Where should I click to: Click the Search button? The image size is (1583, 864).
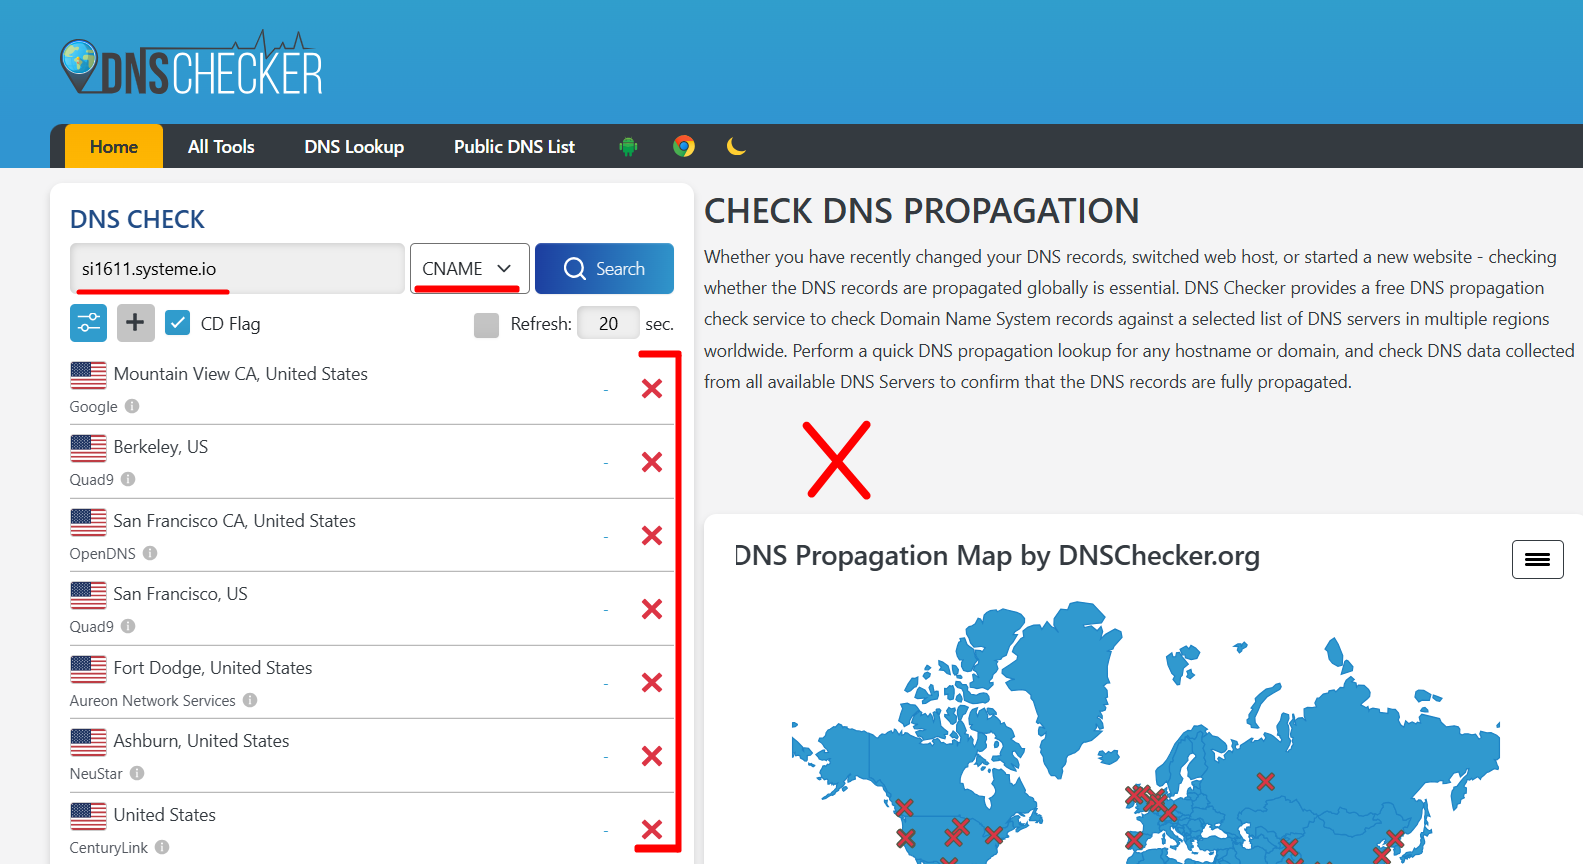pos(604,268)
